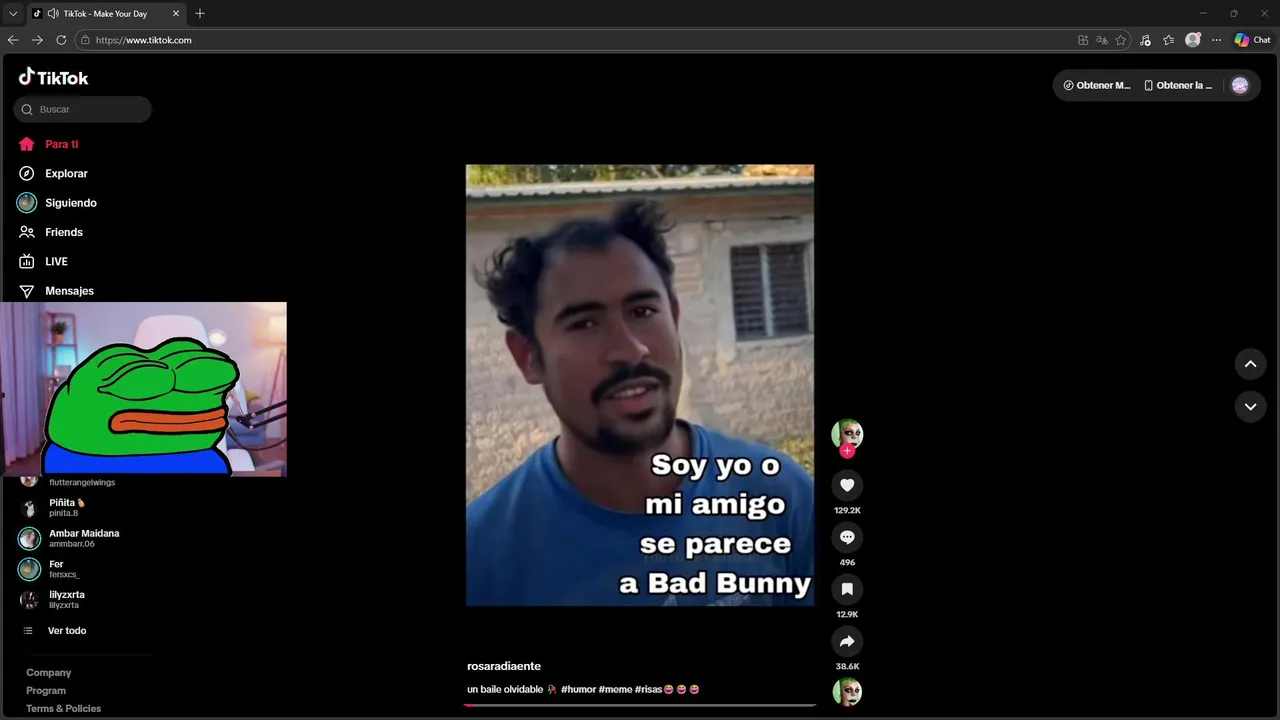Click the Explorar compass icon
The height and width of the screenshot is (720, 1280).
[27, 173]
